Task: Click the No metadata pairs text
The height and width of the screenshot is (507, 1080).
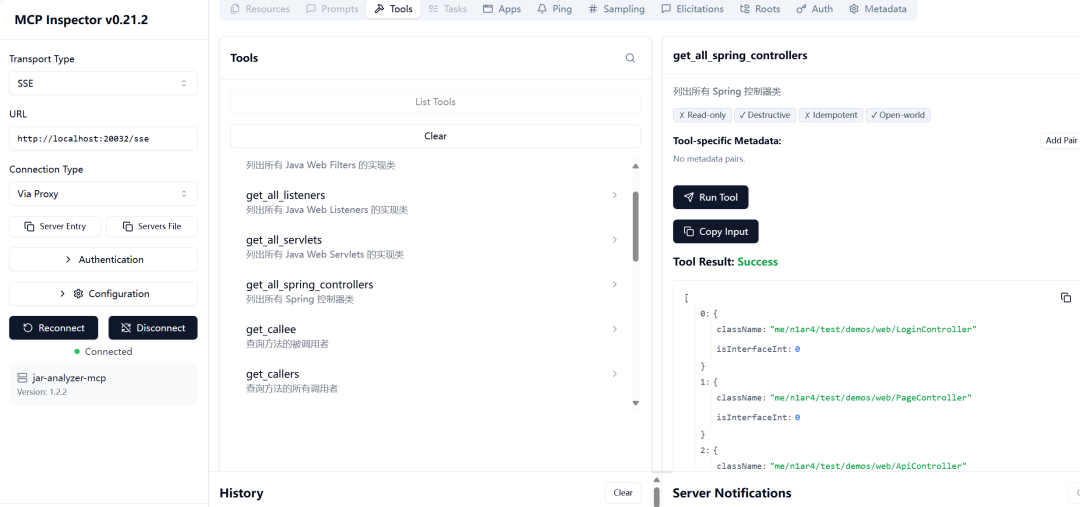Action: [x=709, y=158]
